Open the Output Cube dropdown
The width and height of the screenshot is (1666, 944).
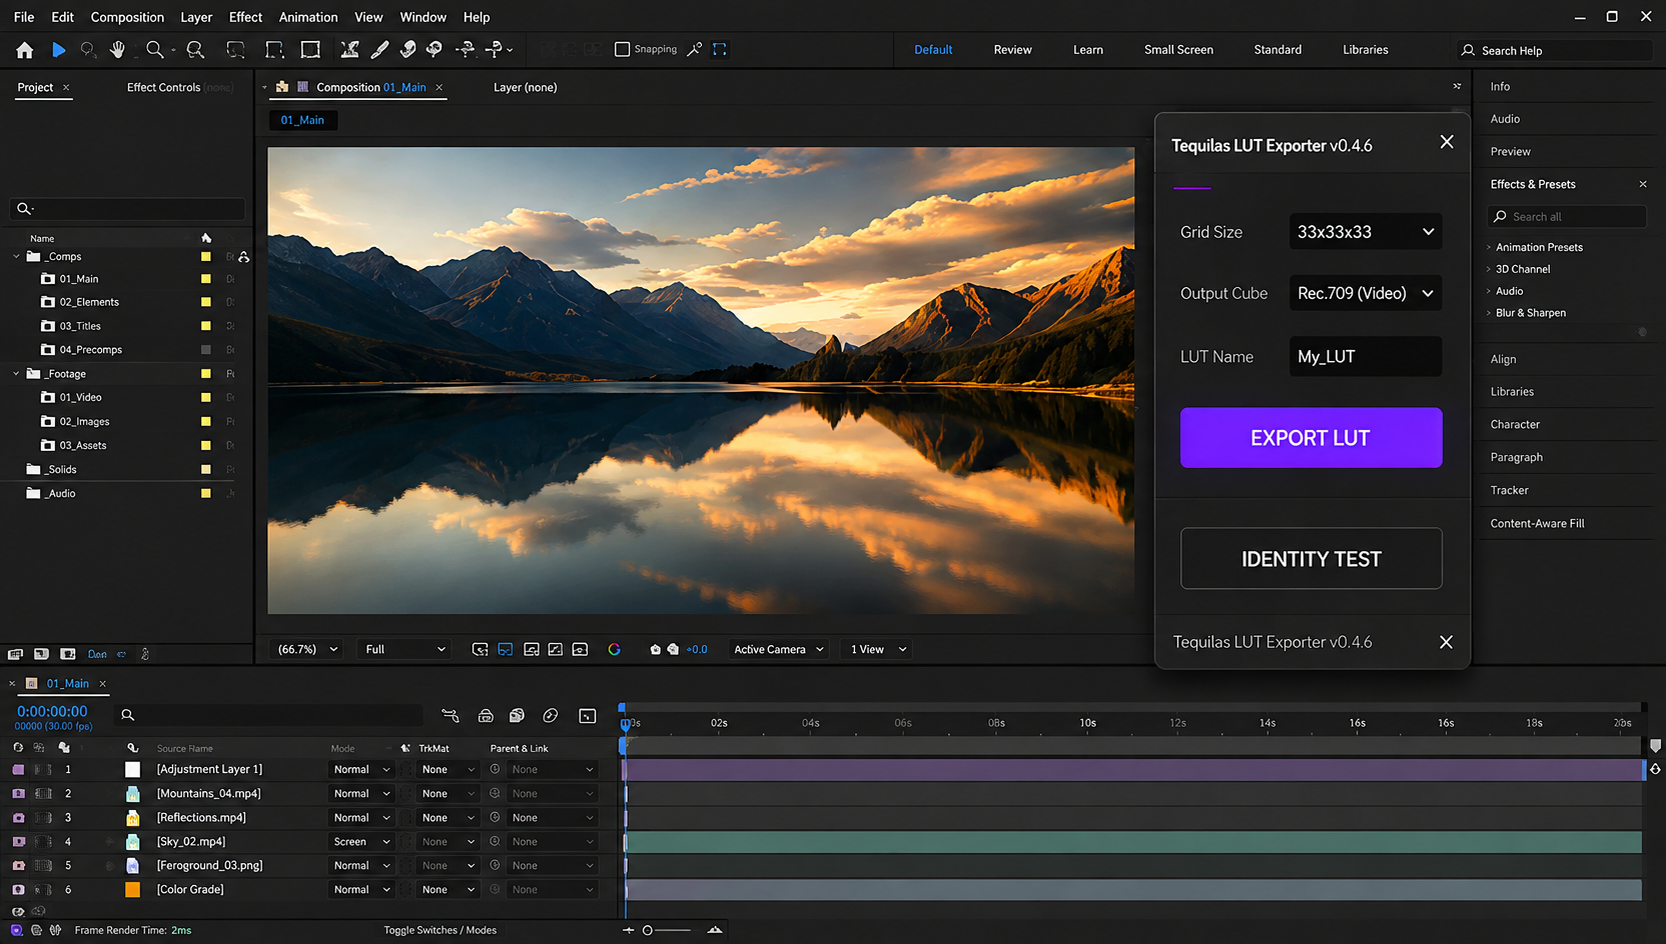[1365, 293]
